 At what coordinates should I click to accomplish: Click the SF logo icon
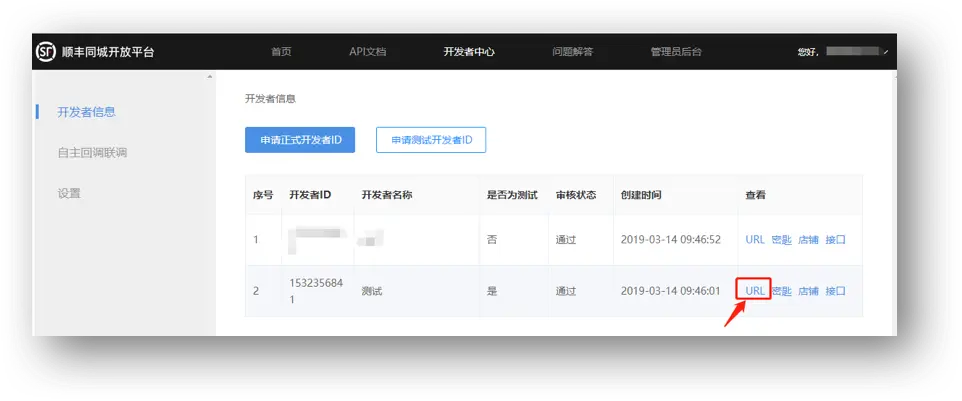coord(46,52)
